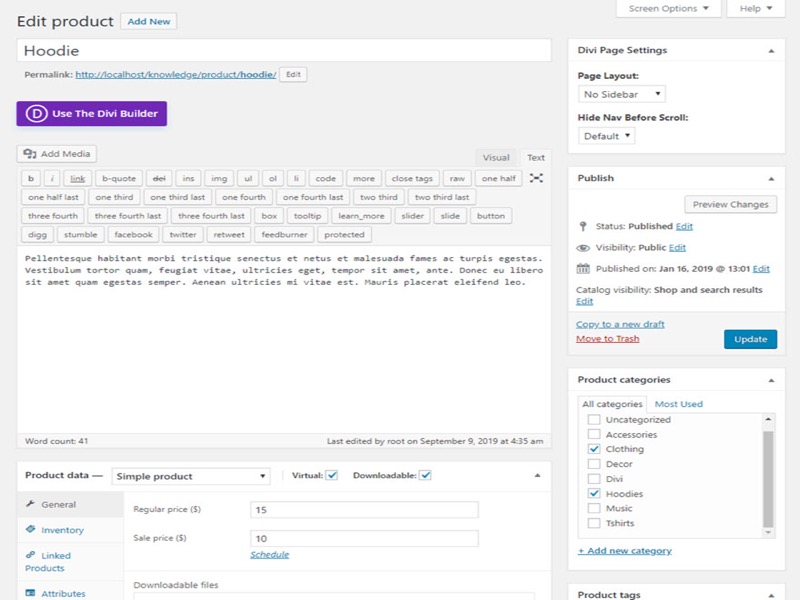The image size is (800, 600).
Task: Open the Page Layout dropdown
Action: [x=621, y=94]
